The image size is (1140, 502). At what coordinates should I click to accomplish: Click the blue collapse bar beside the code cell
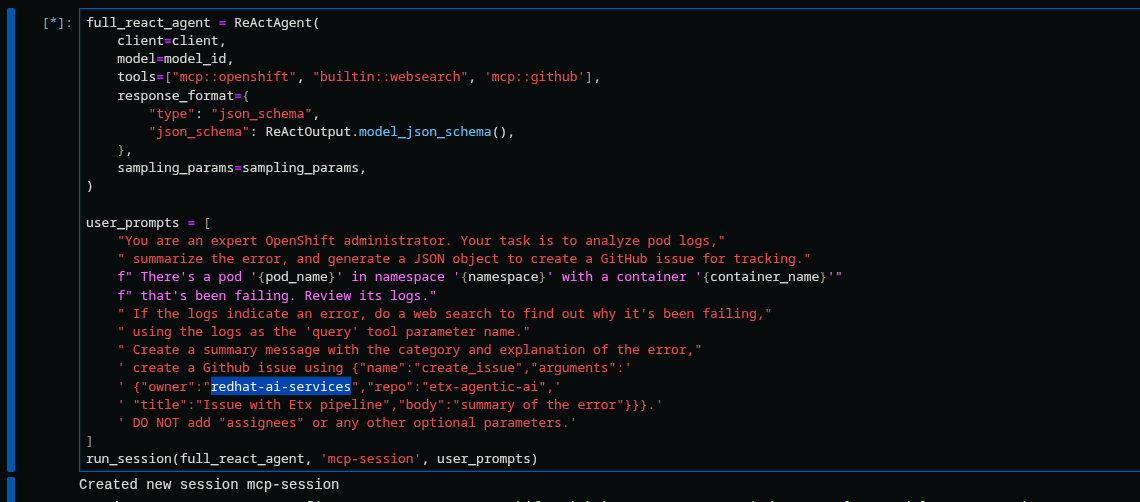click(x=11, y=240)
